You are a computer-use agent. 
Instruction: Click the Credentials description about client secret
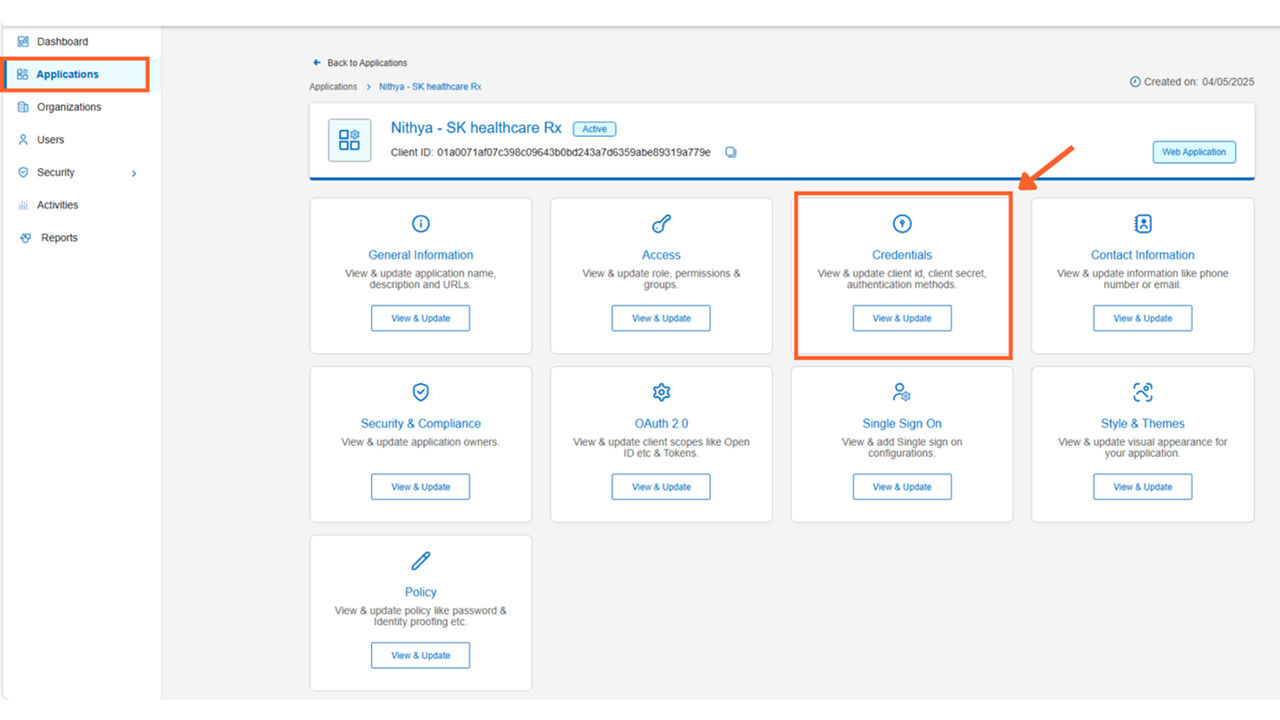click(x=902, y=279)
